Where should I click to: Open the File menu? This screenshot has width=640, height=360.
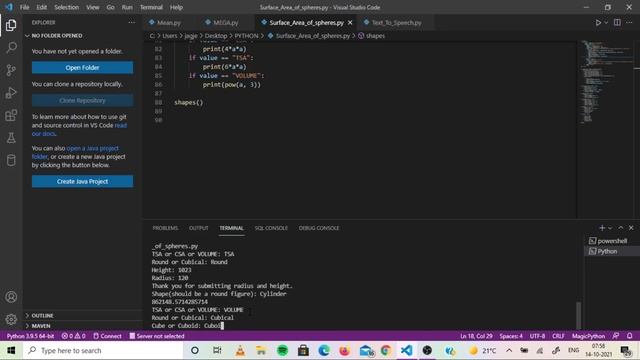[x=24, y=7]
